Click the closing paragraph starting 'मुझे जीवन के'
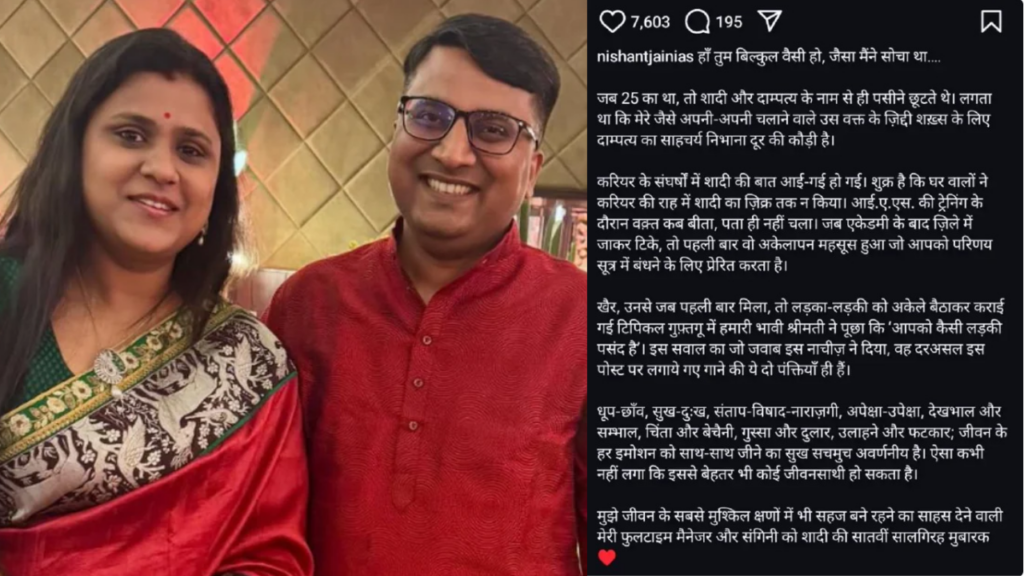Viewport: 1024px width, 576px height. (x=799, y=526)
